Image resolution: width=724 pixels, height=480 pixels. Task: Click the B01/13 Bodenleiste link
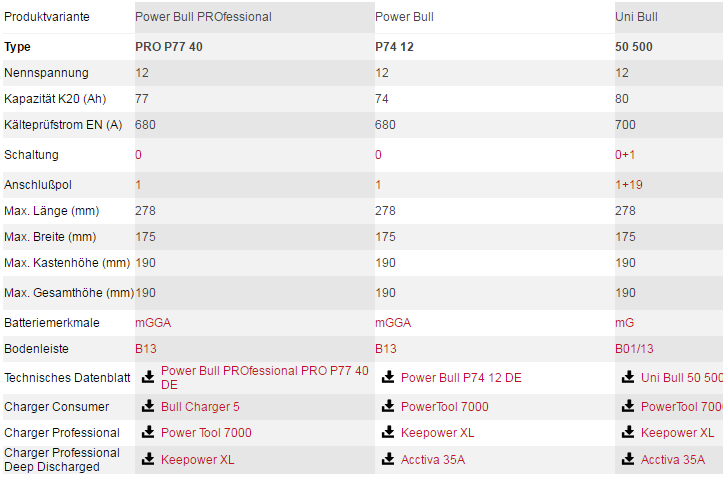(x=634, y=349)
